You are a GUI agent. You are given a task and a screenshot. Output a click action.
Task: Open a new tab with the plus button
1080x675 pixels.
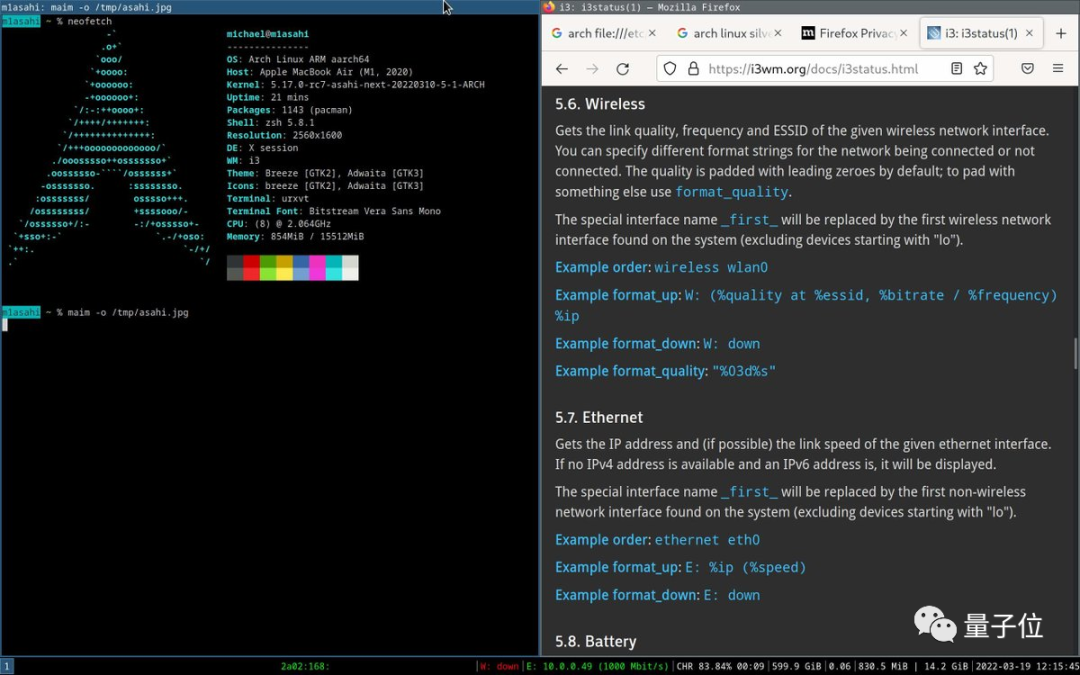1061,33
